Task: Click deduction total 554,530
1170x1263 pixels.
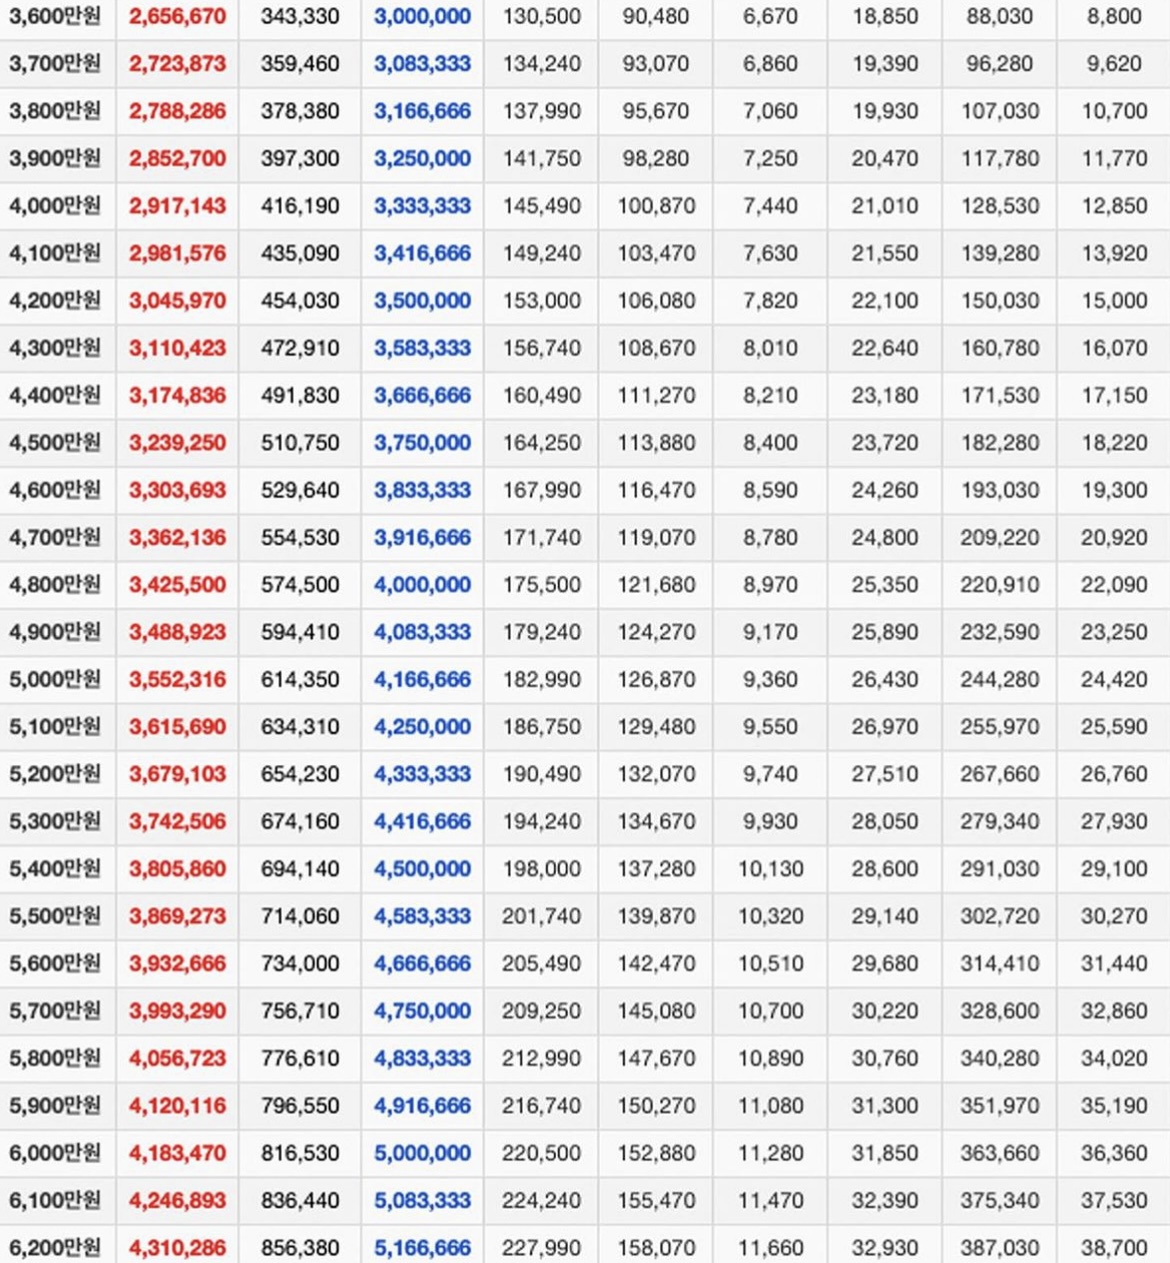Action: [300, 537]
